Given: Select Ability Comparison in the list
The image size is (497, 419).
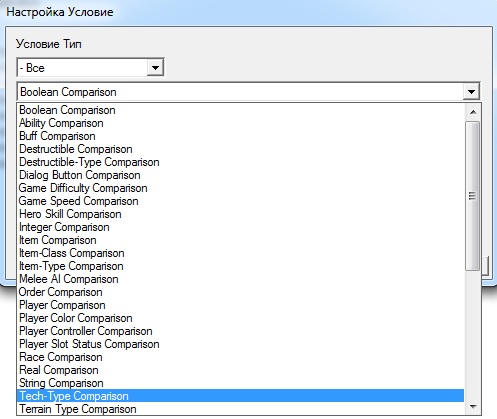Looking at the screenshot, I should click(240, 123).
